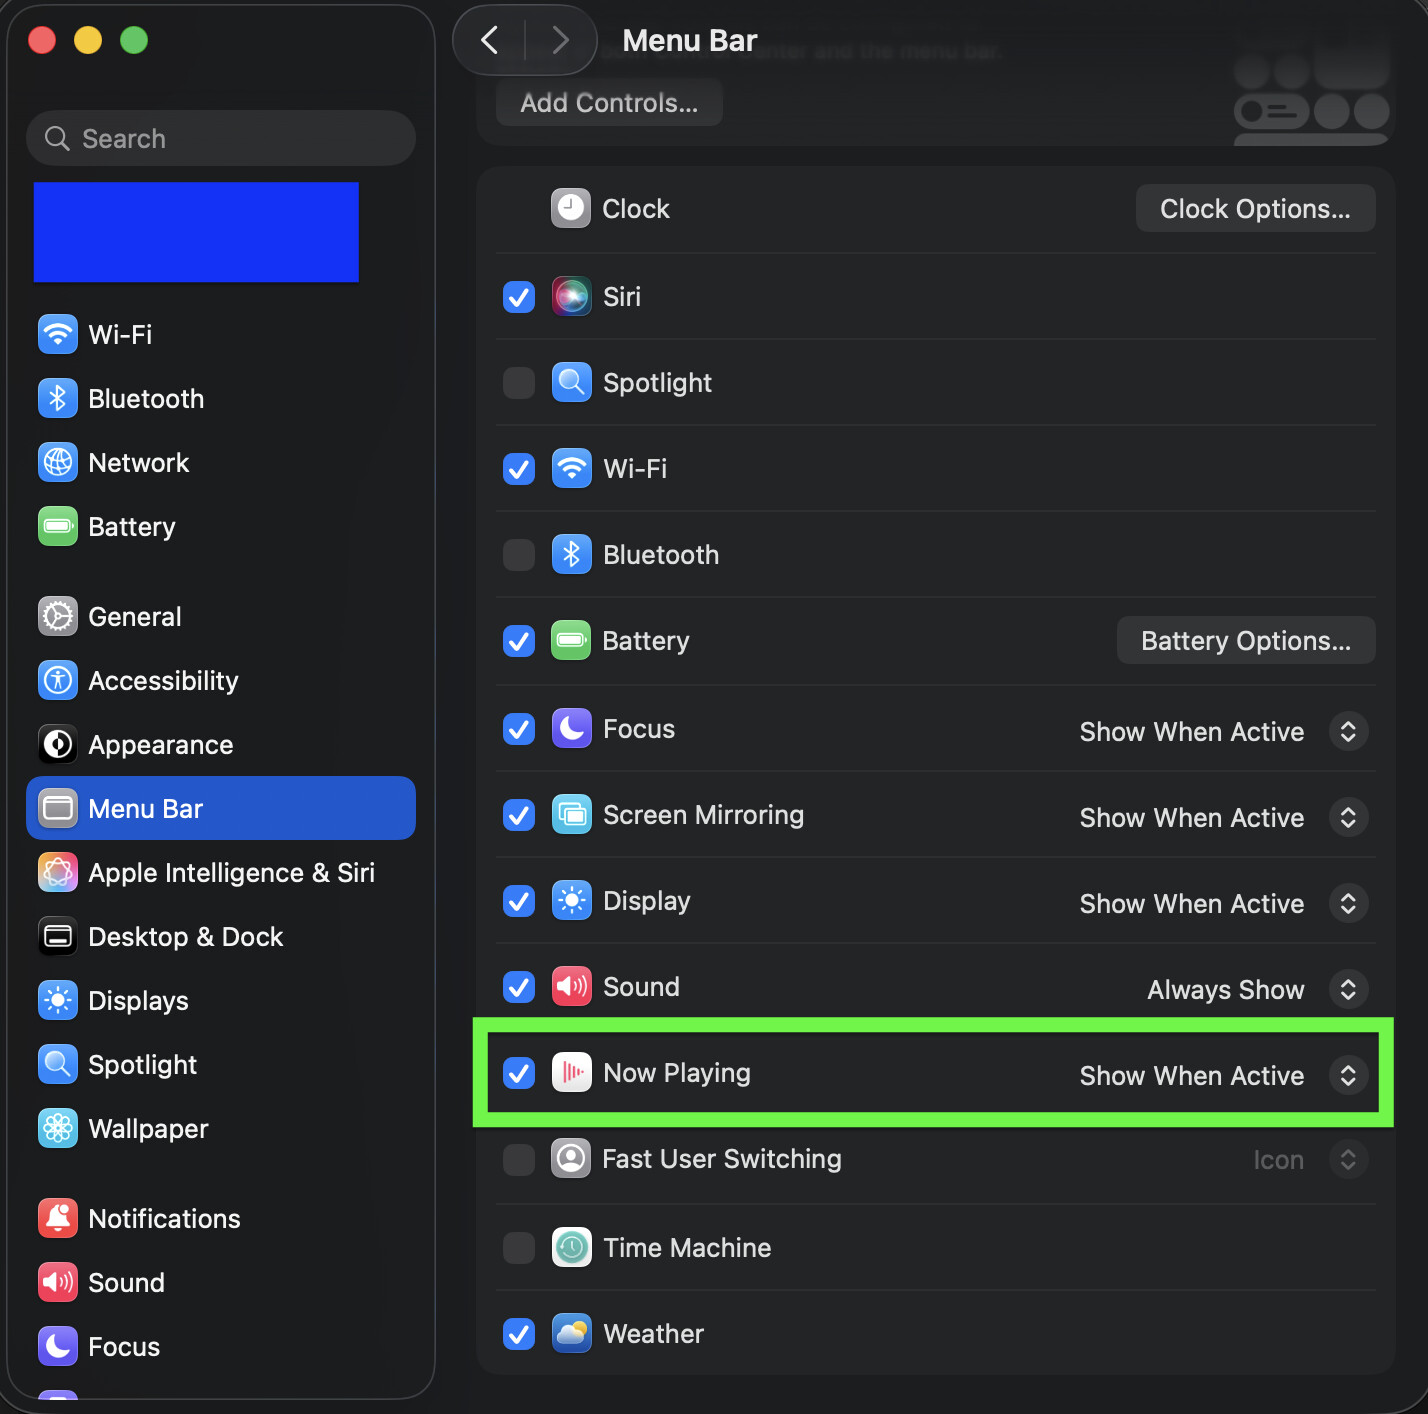Open Screen Mirroring's Show When Active dropdown

coord(1348,817)
